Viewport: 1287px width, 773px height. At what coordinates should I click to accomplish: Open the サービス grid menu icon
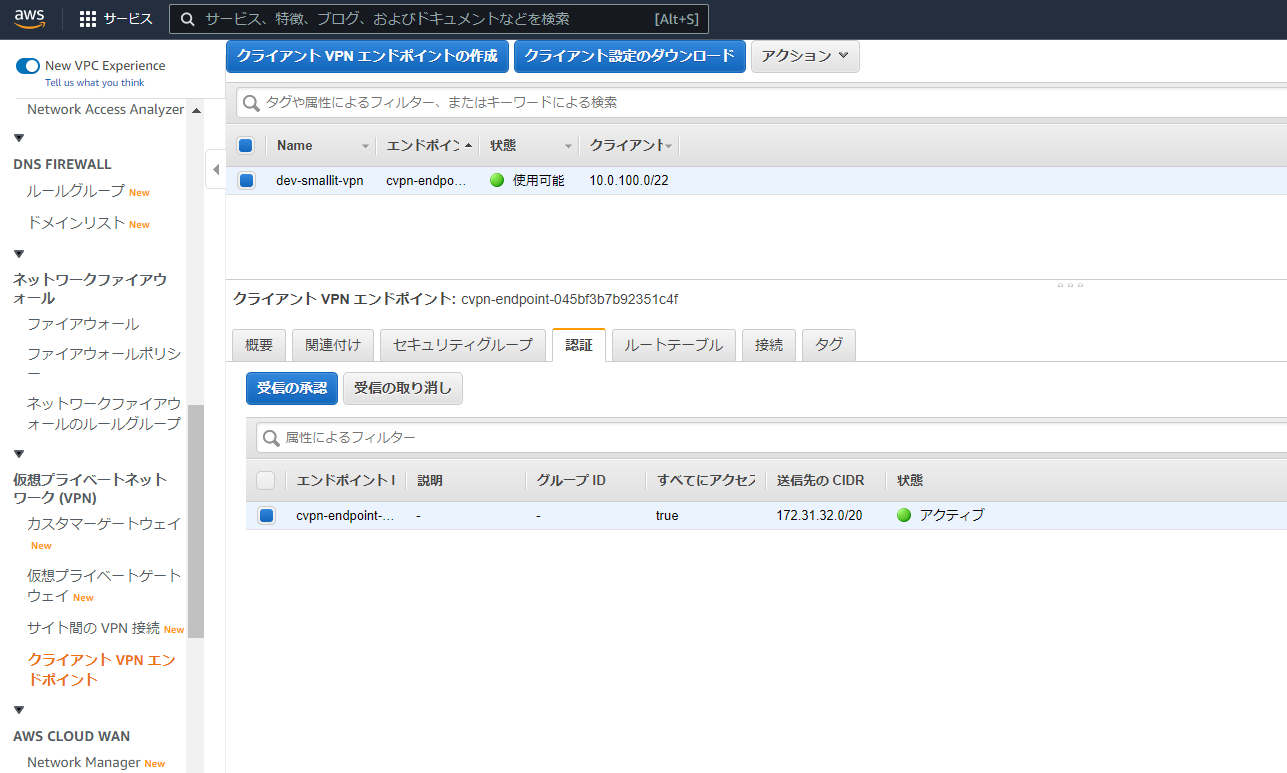[88, 19]
